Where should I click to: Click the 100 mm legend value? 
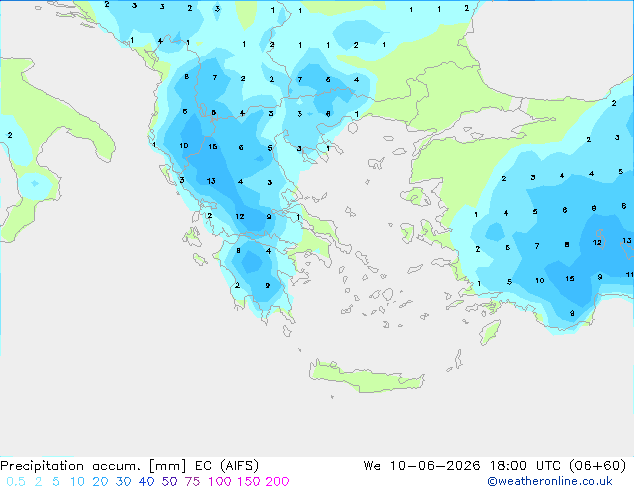pos(220,482)
